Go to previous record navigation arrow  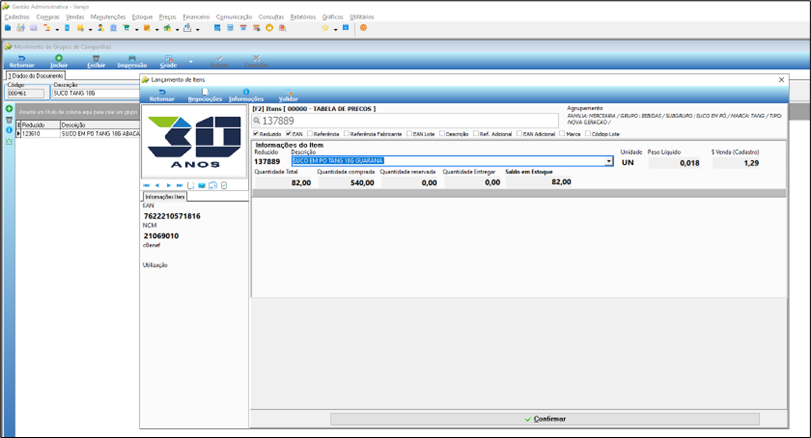point(157,185)
